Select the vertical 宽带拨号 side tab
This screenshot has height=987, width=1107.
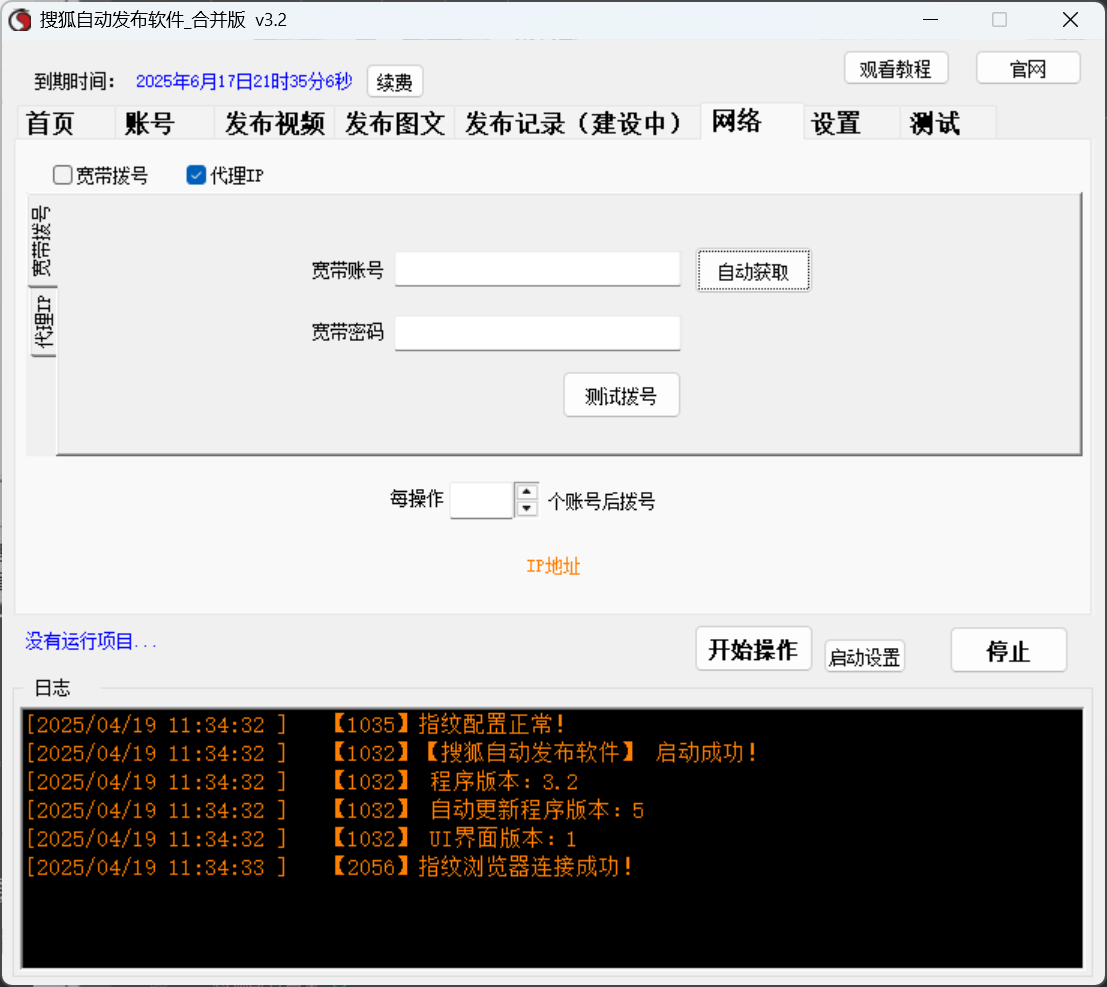tap(42, 241)
